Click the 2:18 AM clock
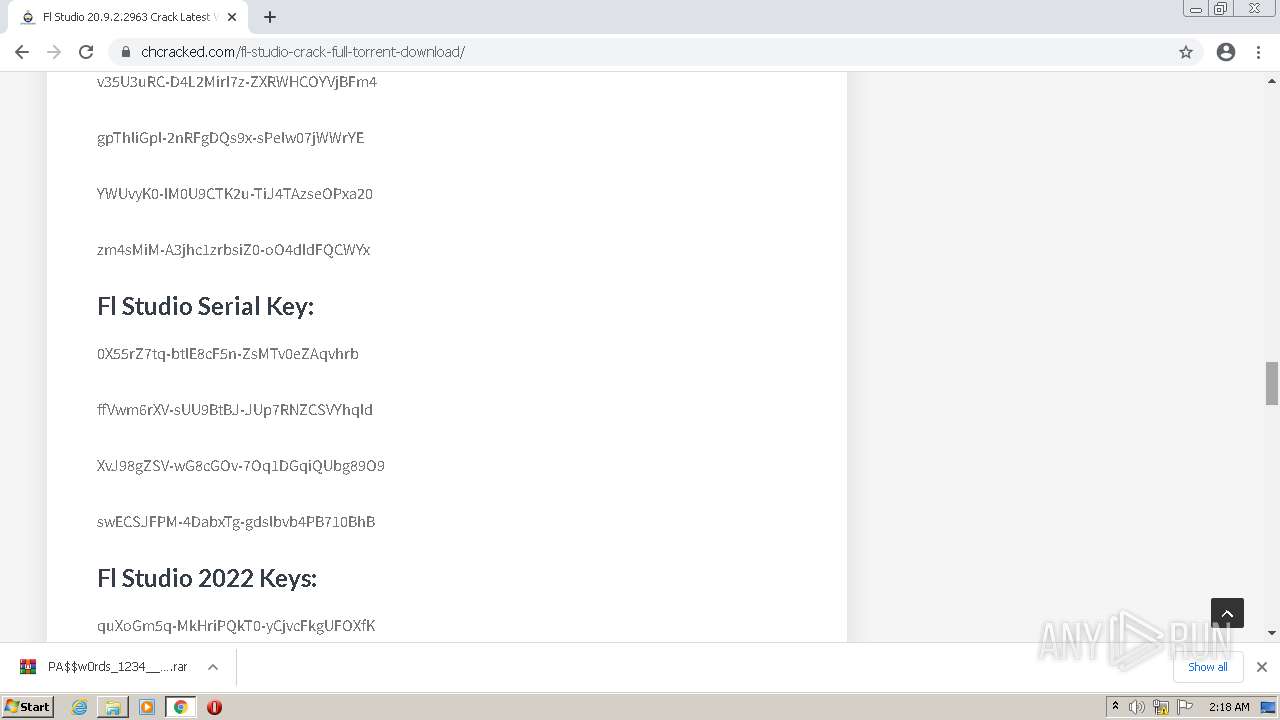 [1229, 707]
